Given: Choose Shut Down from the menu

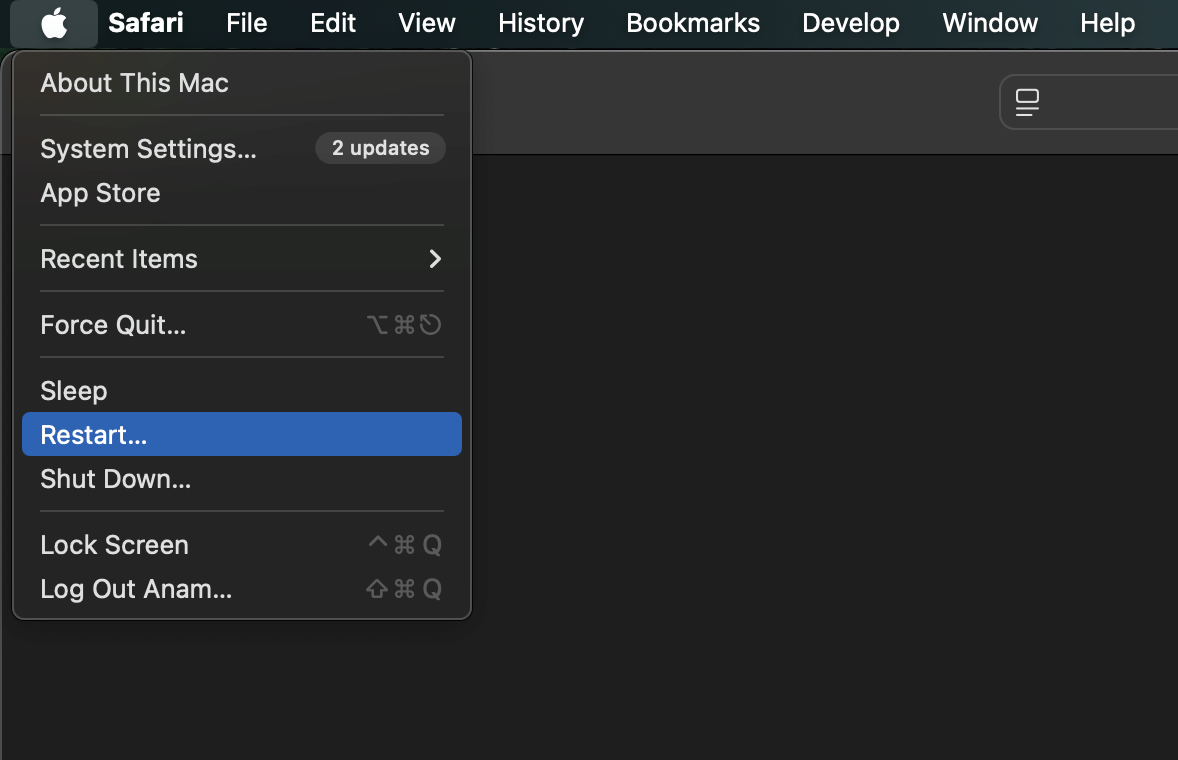Looking at the screenshot, I should [x=115, y=478].
